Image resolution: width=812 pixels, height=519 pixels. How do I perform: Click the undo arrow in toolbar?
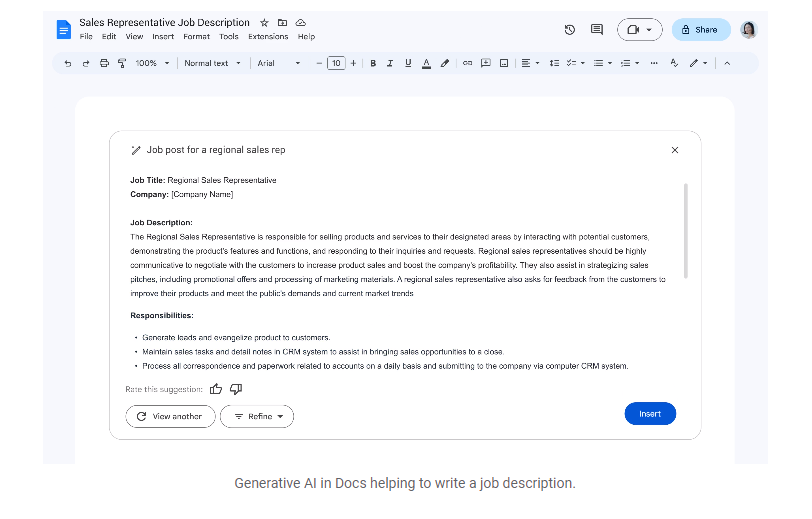pos(68,63)
